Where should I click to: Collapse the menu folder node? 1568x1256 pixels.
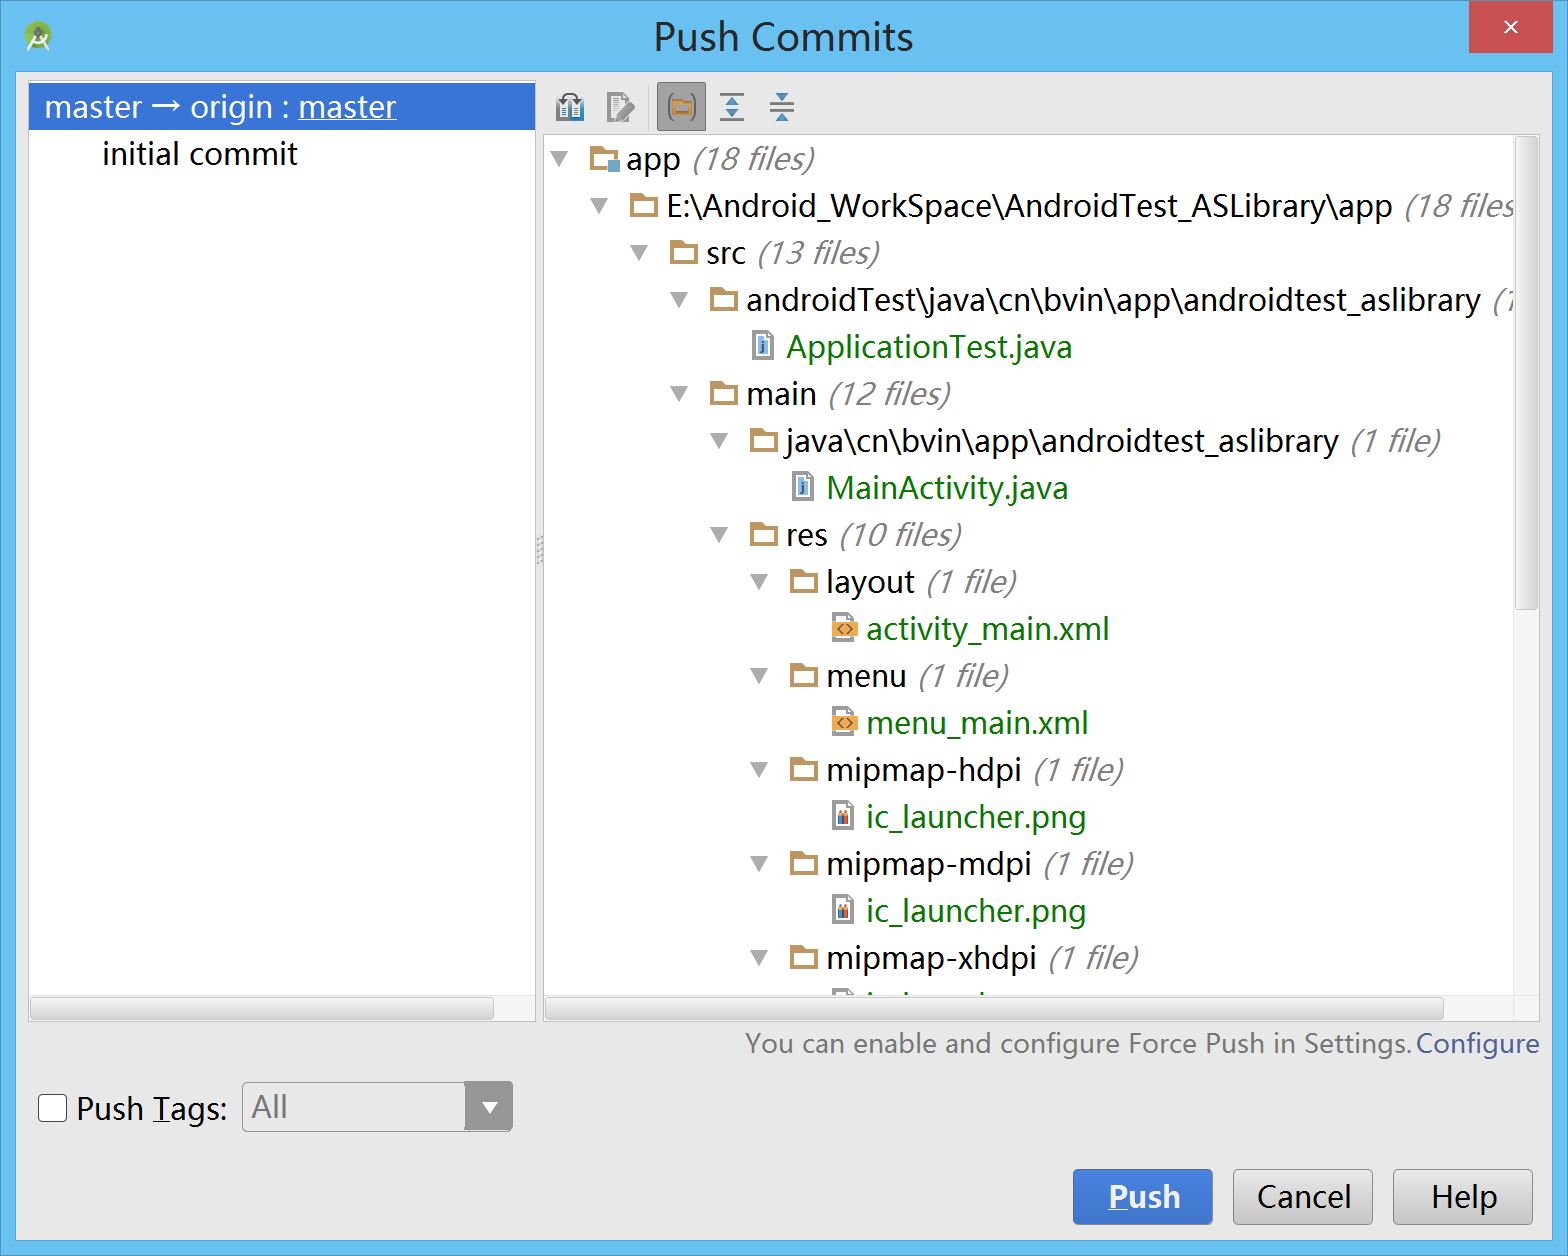coord(760,676)
